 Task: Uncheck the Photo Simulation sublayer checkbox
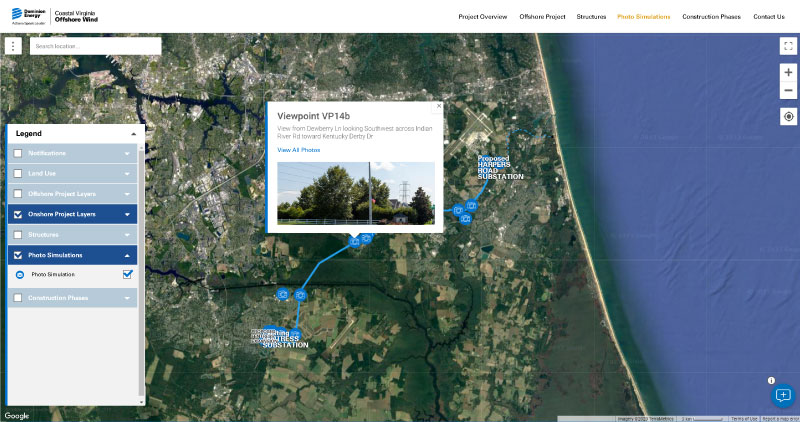click(127, 275)
